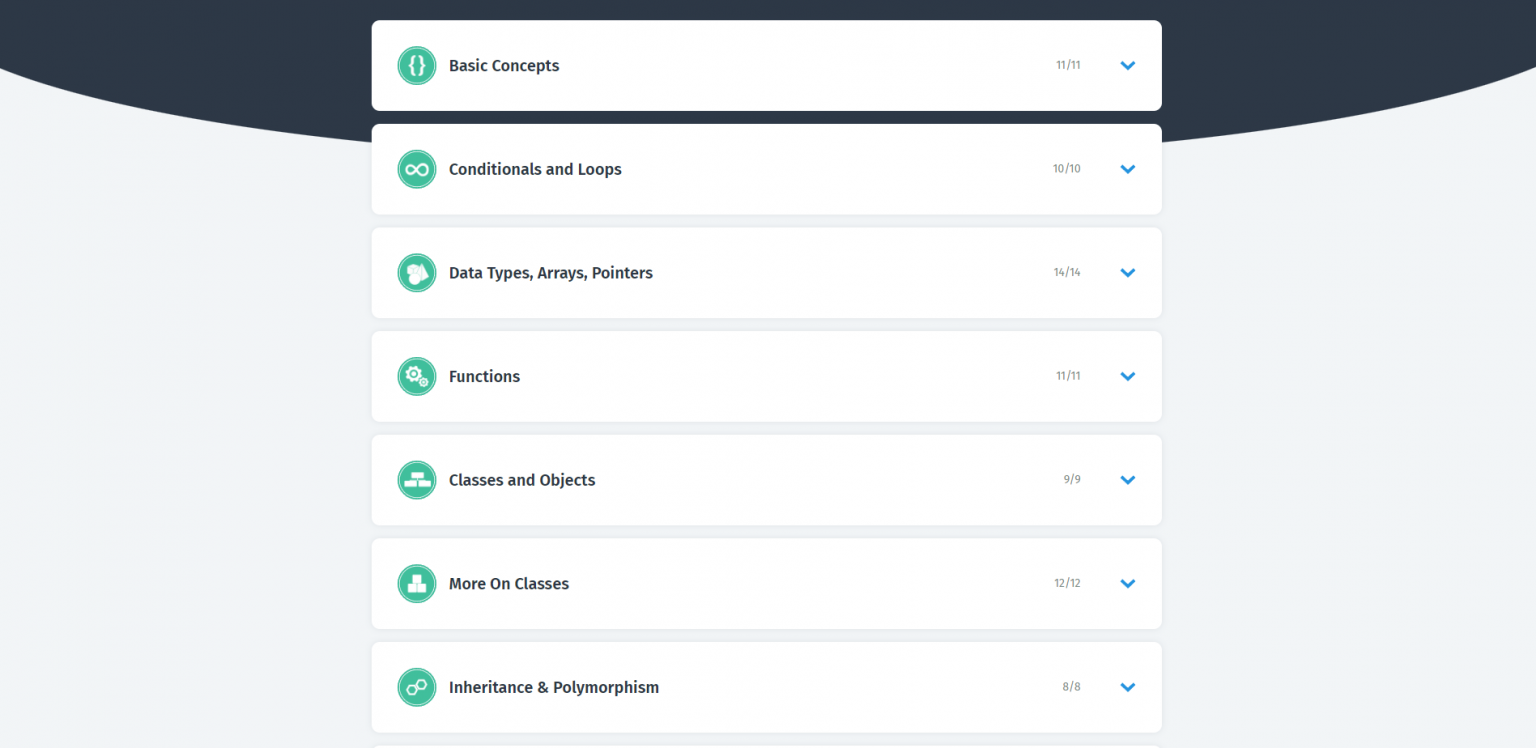
Task: Click the Data Types module shapes icon
Action: tap(417, 273)
